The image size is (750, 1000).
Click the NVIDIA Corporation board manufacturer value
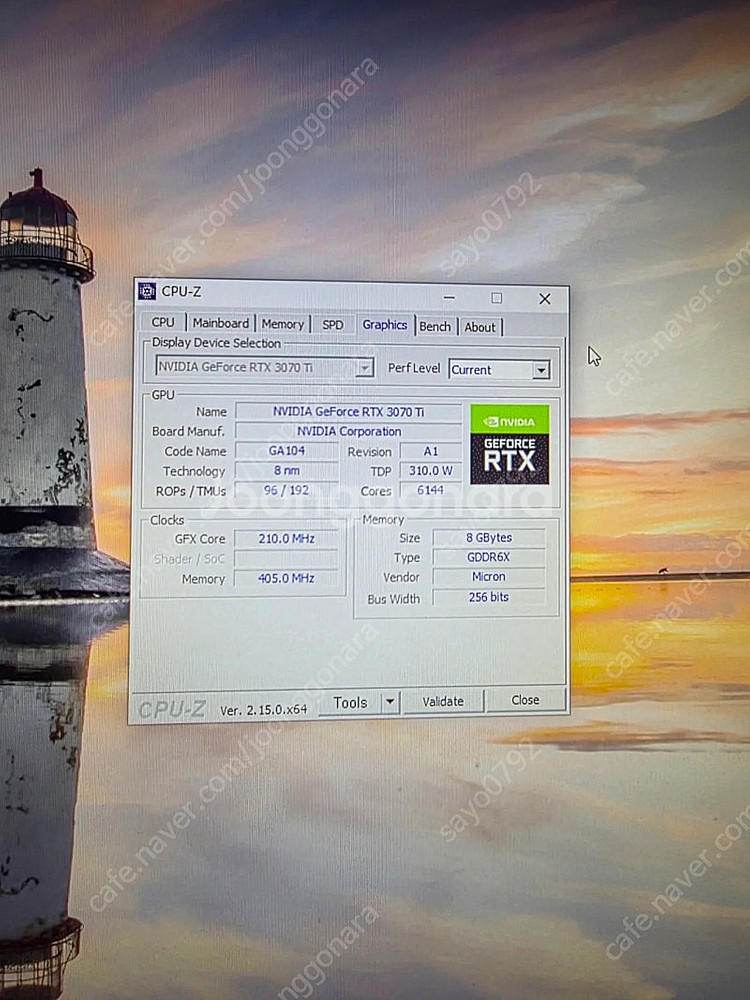348,431
